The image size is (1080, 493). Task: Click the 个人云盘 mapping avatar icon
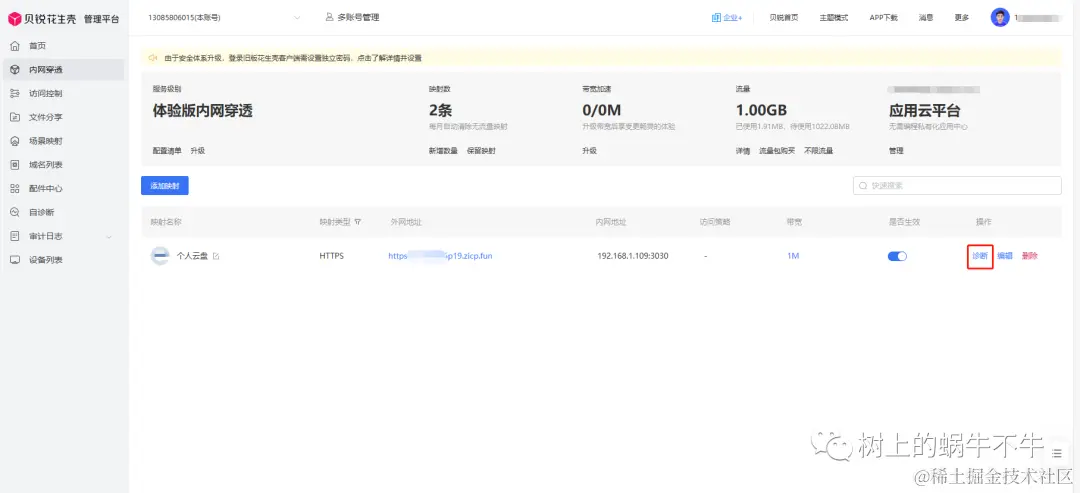160,255
